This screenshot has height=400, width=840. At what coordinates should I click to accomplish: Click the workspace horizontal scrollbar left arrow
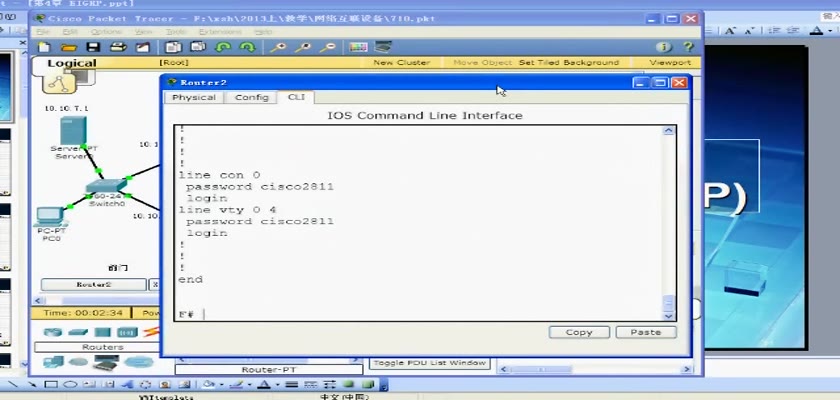pos(38,300)
